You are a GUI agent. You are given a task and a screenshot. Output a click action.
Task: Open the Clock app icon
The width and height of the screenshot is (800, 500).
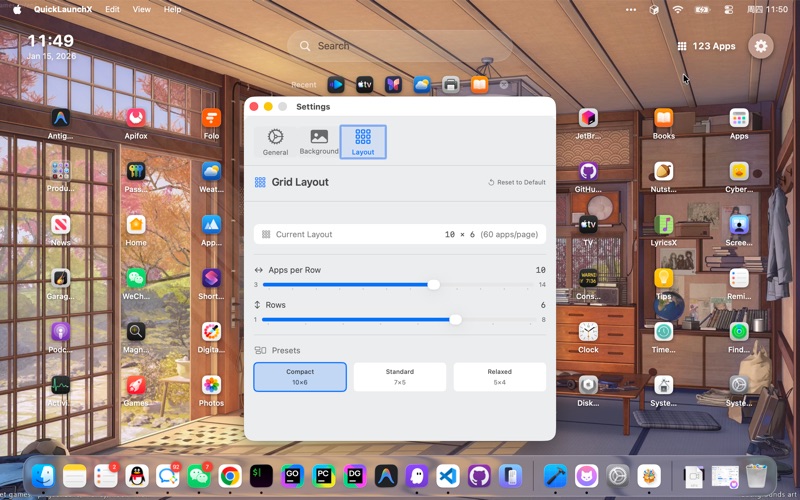pos(588,332)
